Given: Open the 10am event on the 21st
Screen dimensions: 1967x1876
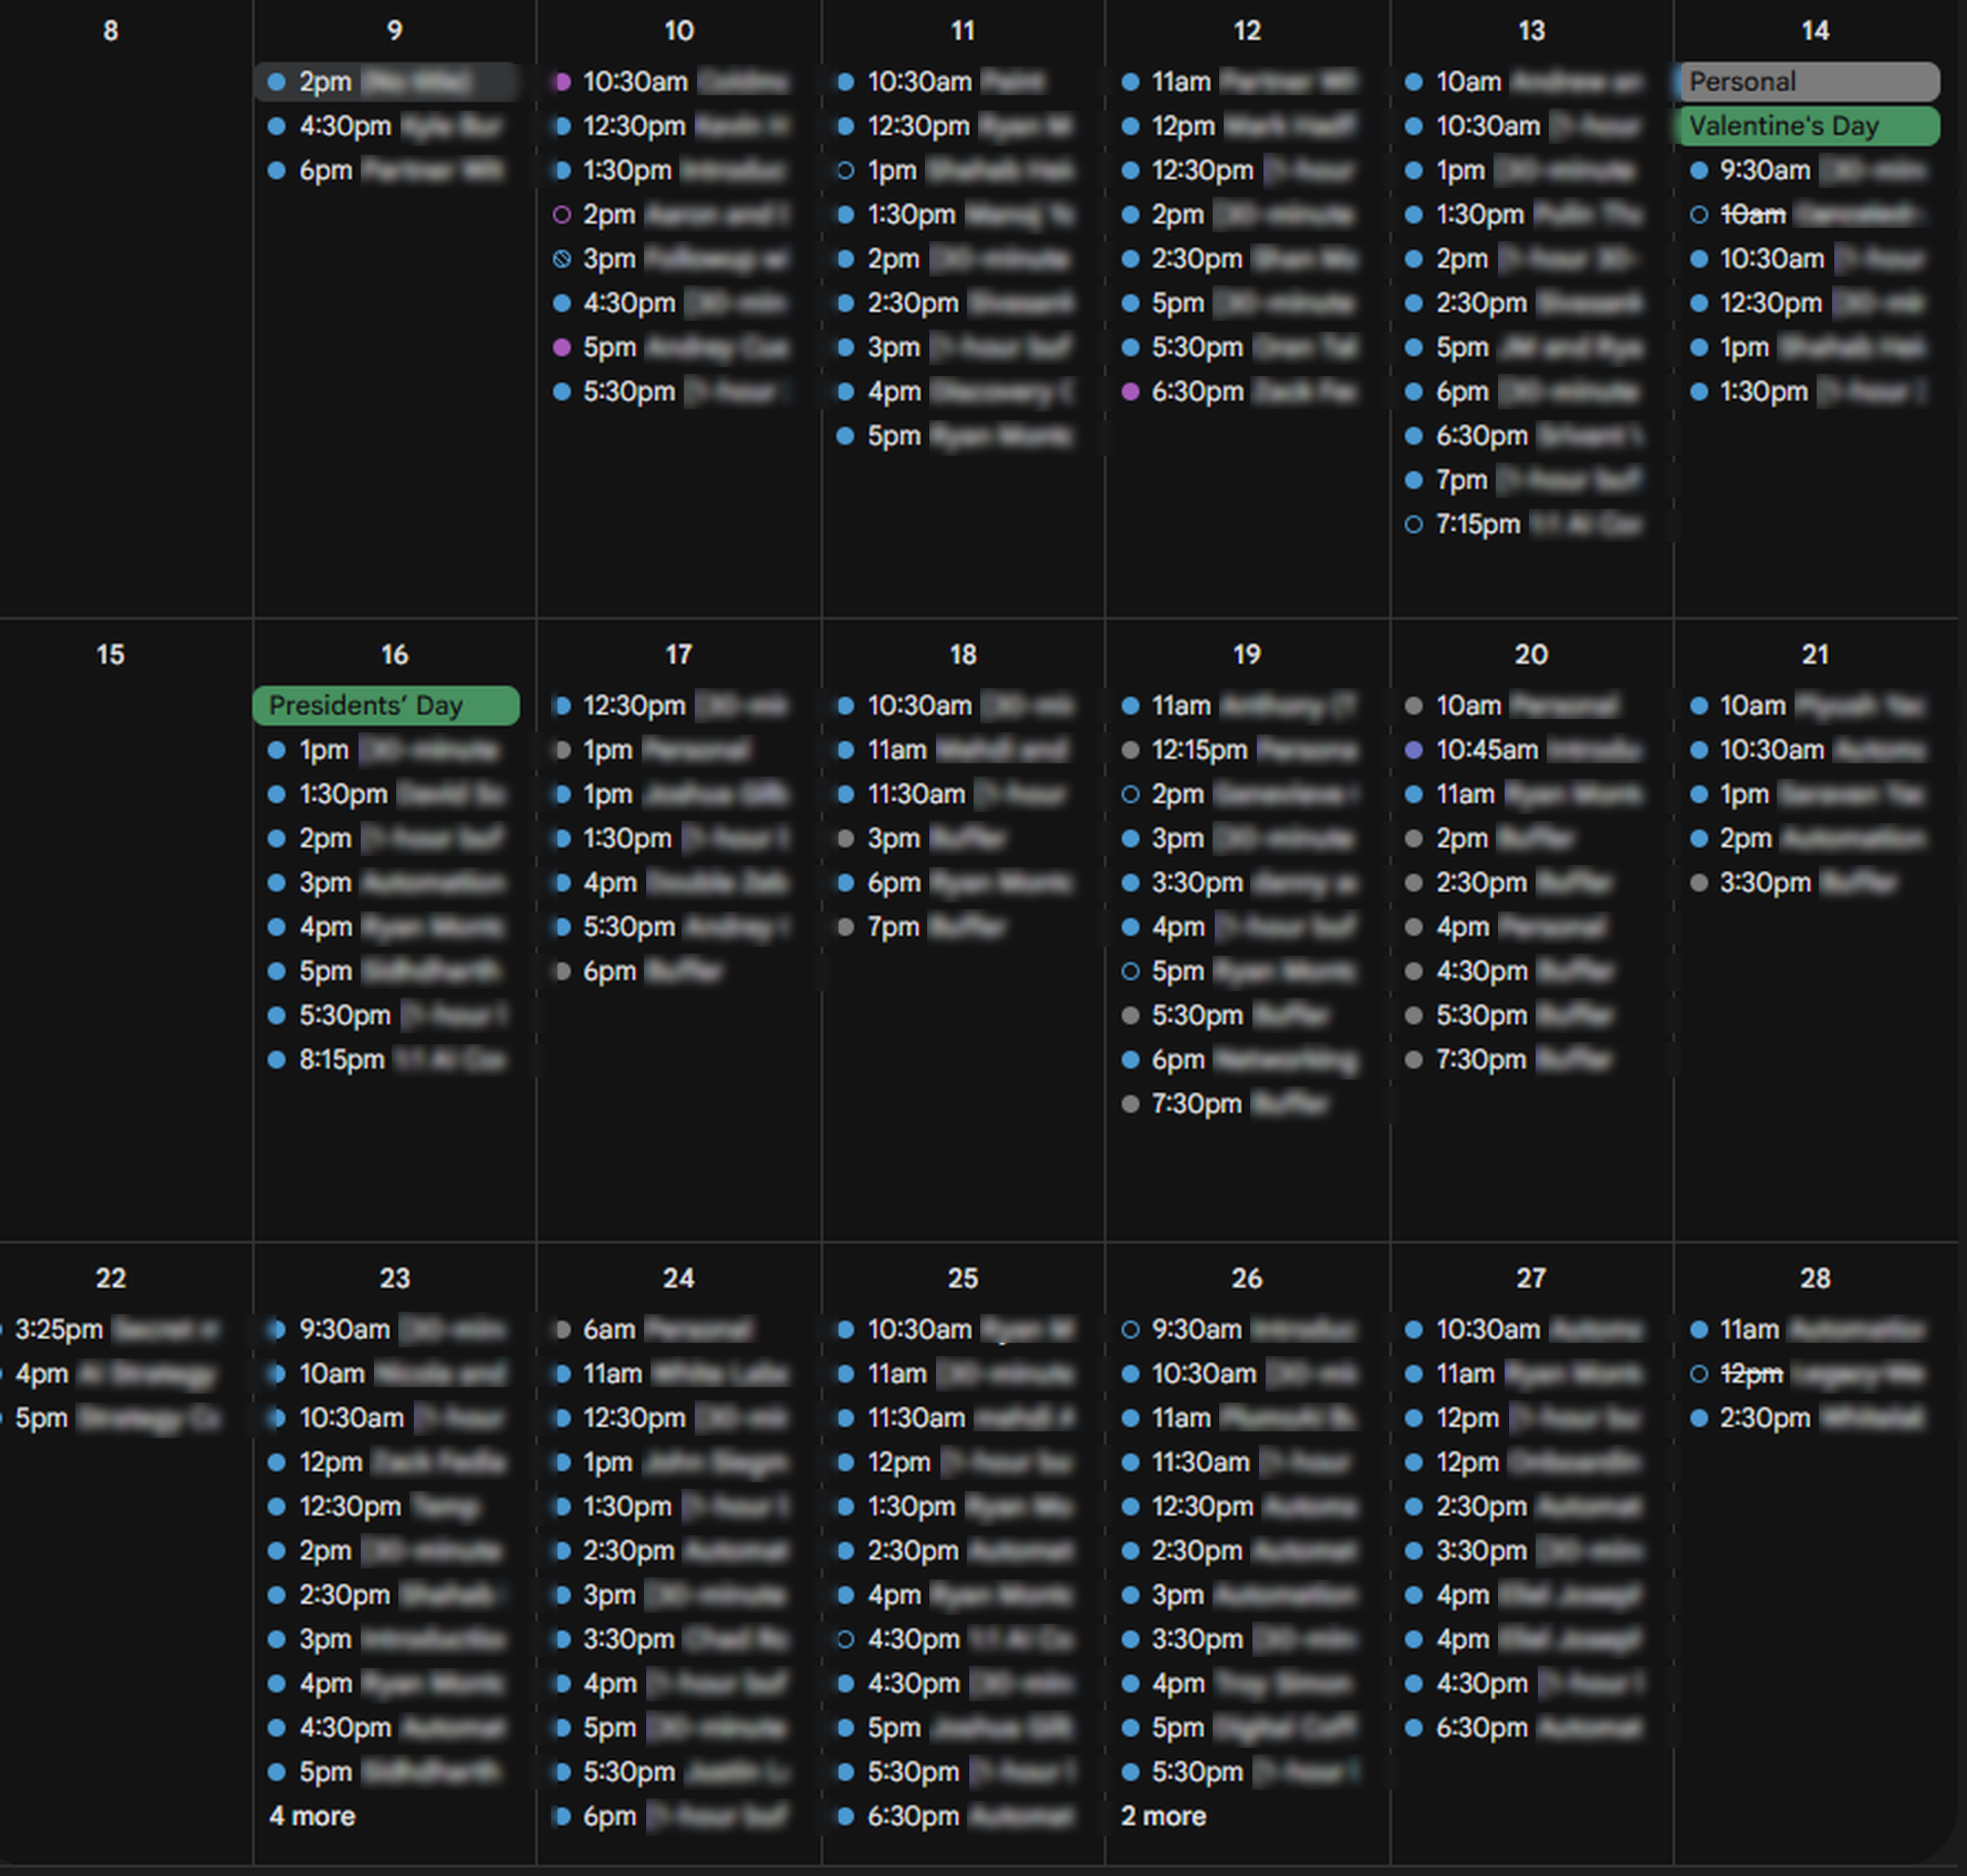Looking at the screenshot, I should 1807,705.
